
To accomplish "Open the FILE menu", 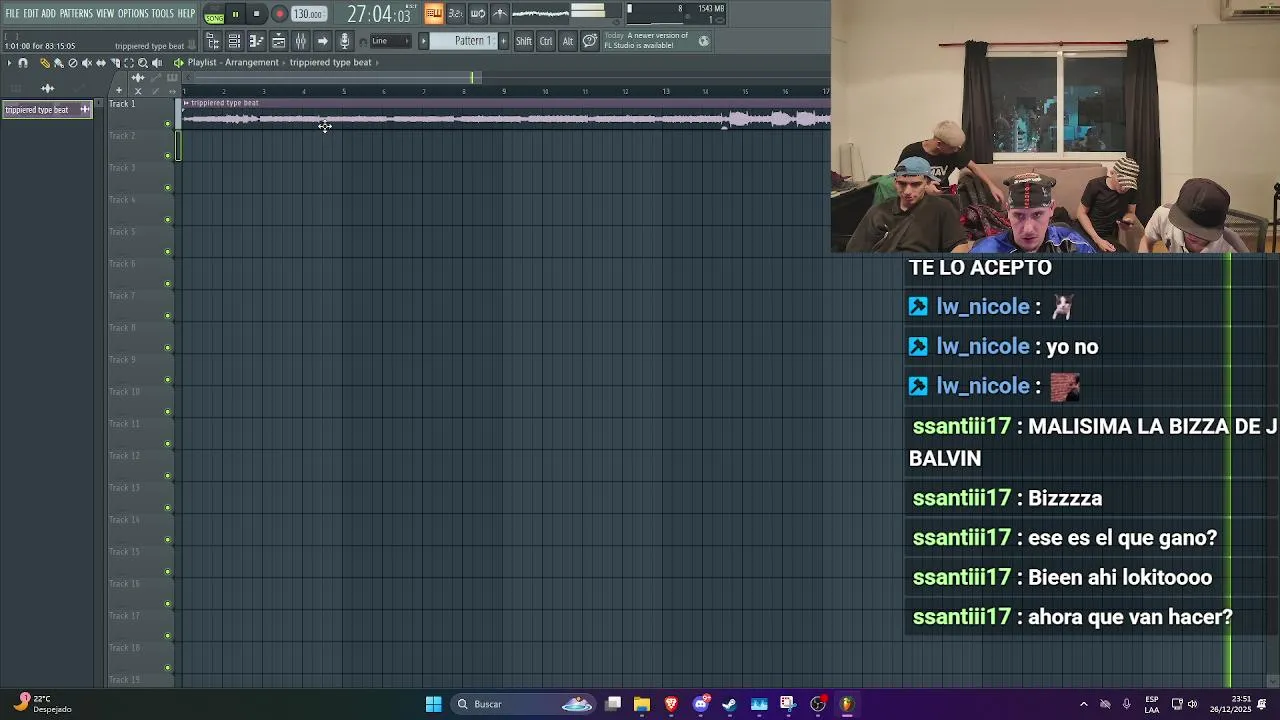I will click(12, 13).
